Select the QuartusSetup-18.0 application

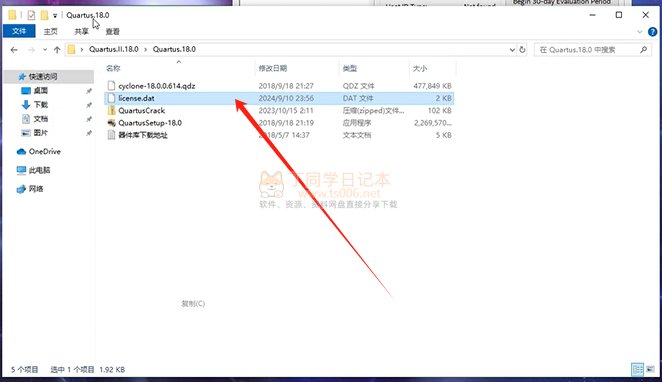point(150,123)
